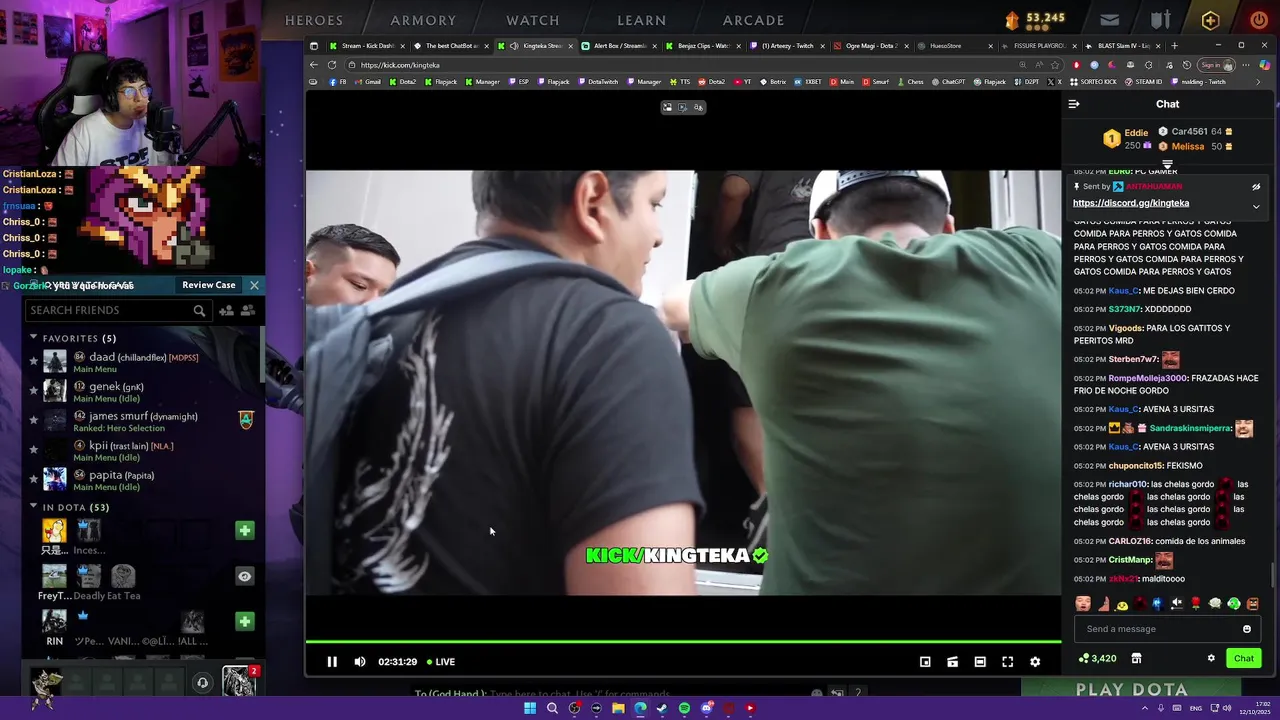This screenshot has width=1280, height=720.
Task: Collapse the FAVORITES friends group
Action: tap(33, 338)
